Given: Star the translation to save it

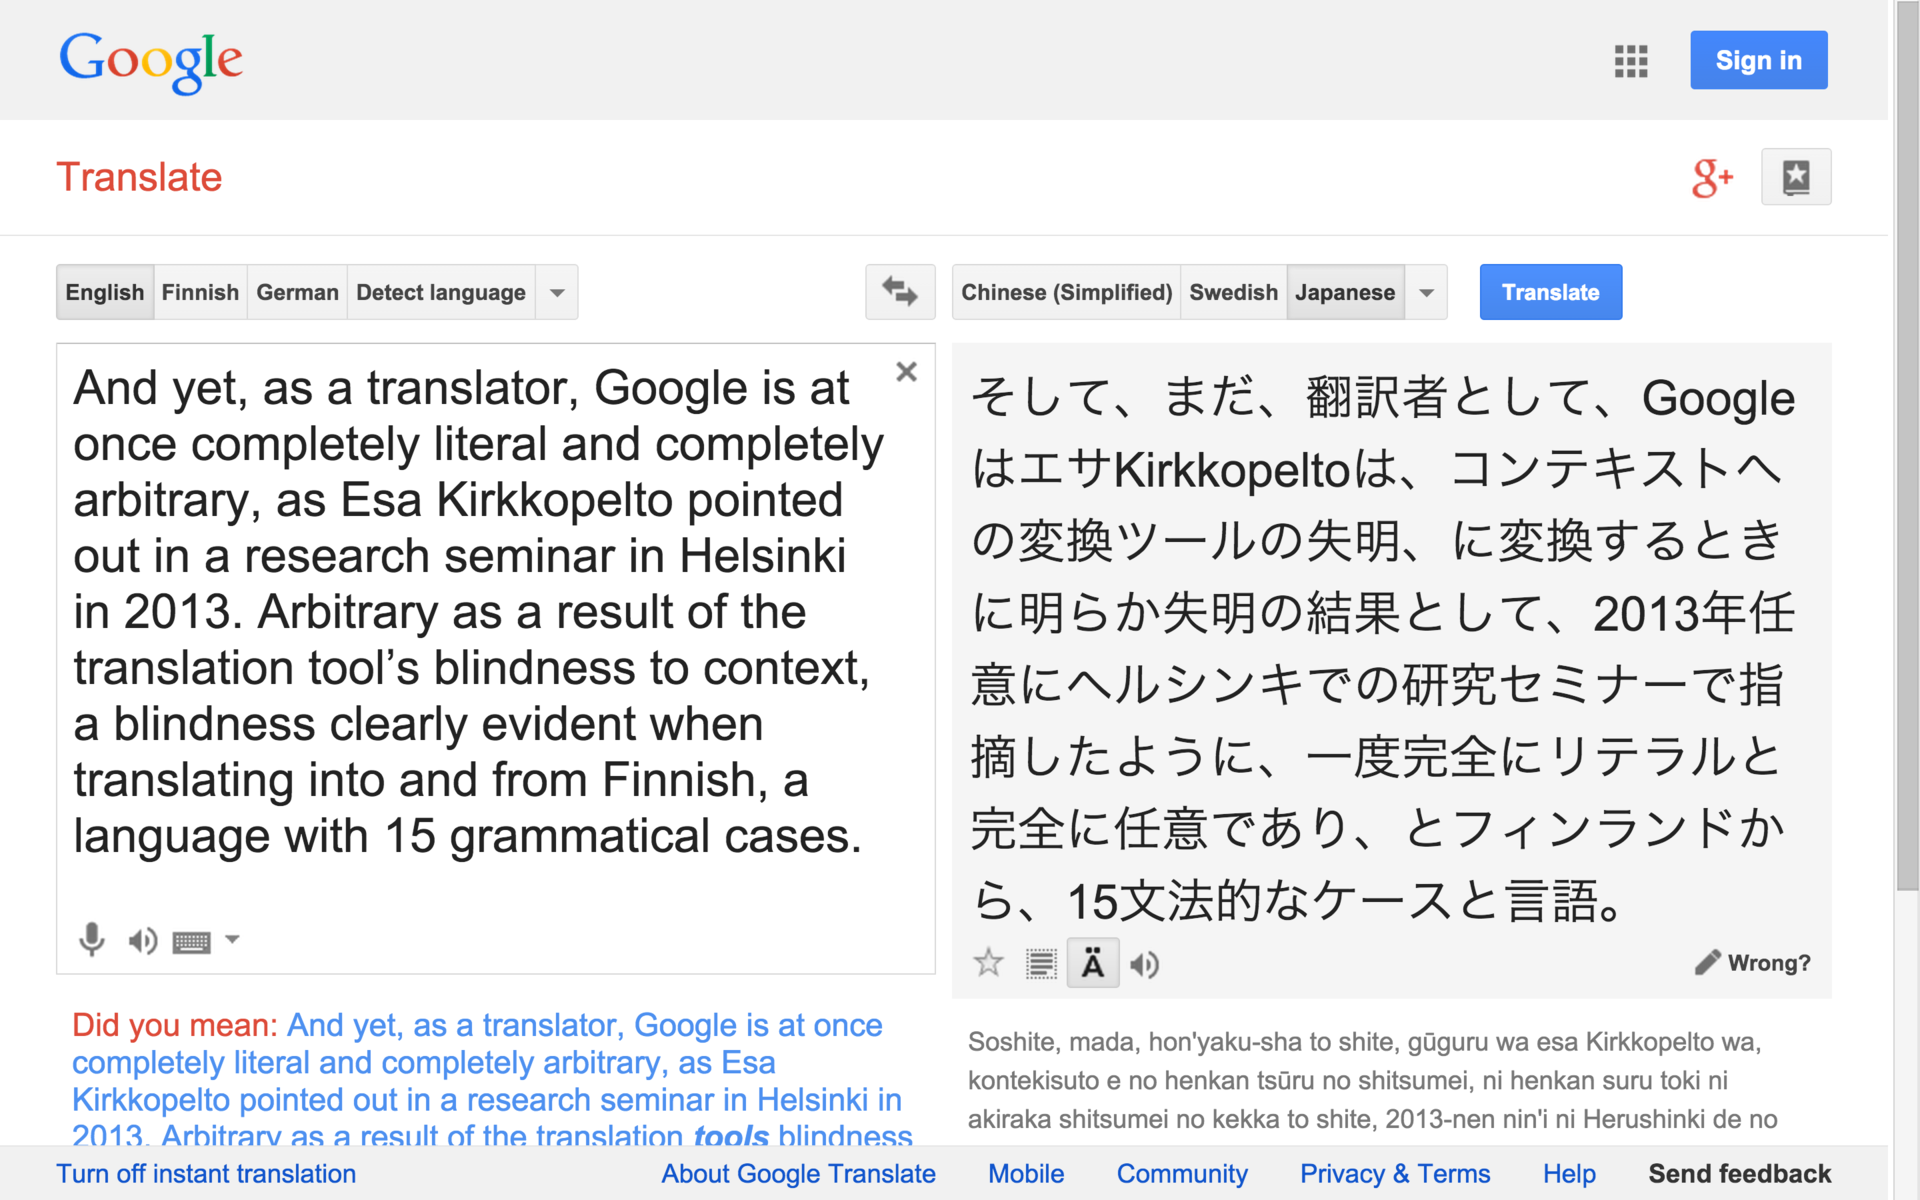Looking at the screenshot, I should [988, 963].
